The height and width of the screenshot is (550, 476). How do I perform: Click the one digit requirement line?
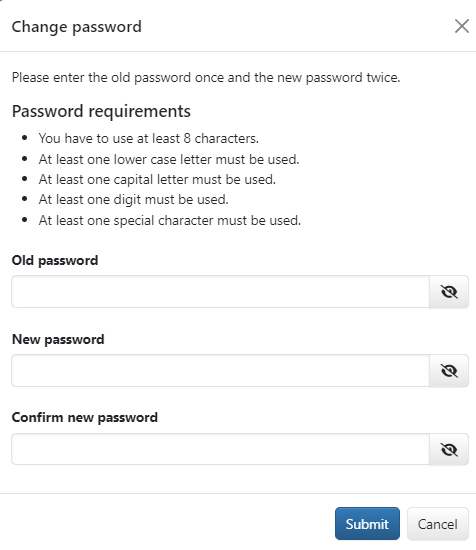(x=134, y=200)
